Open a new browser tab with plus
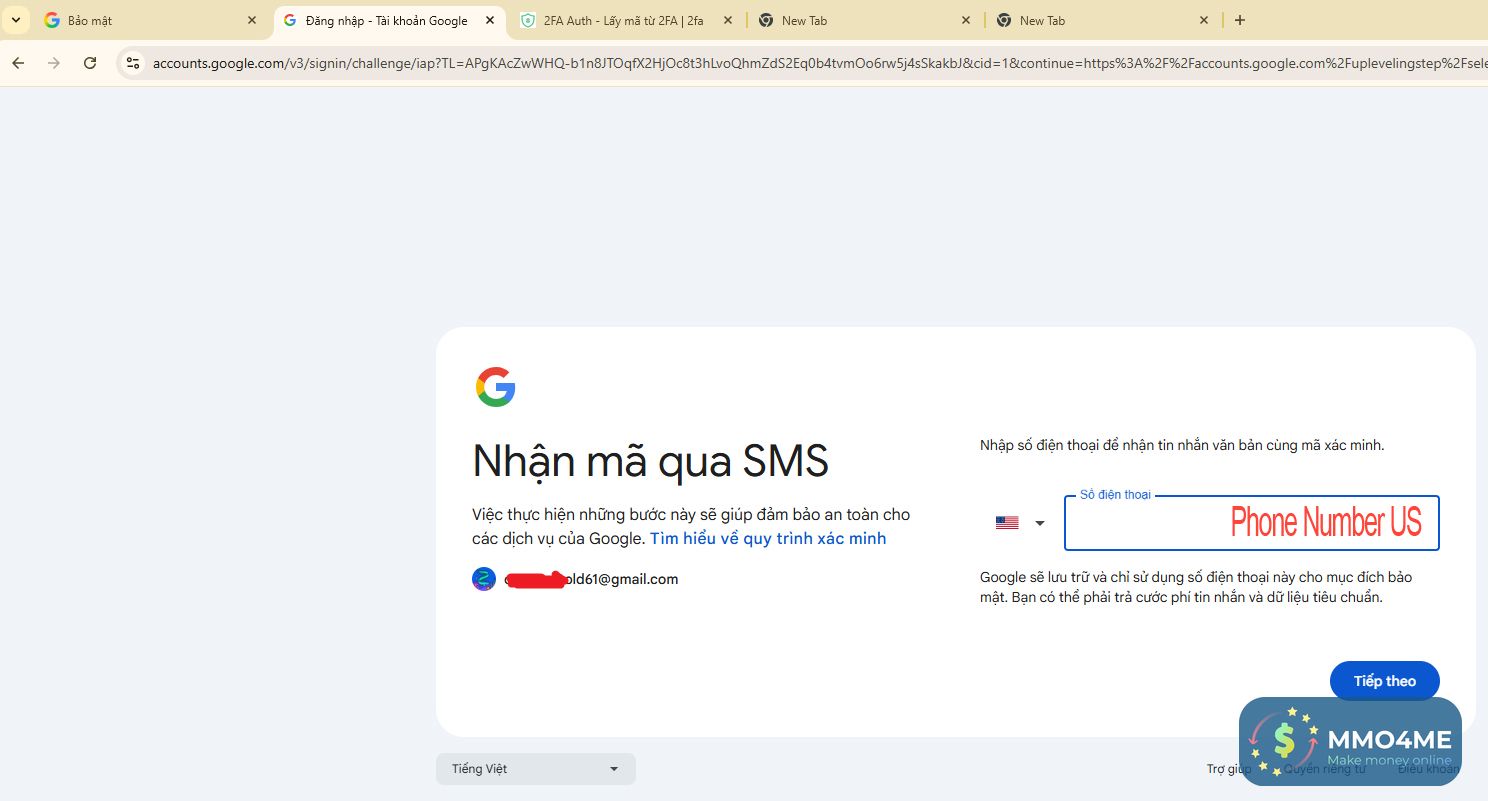Image resolution: width=1488 pixels, height=801 pixels. [x=1240, y=20]
